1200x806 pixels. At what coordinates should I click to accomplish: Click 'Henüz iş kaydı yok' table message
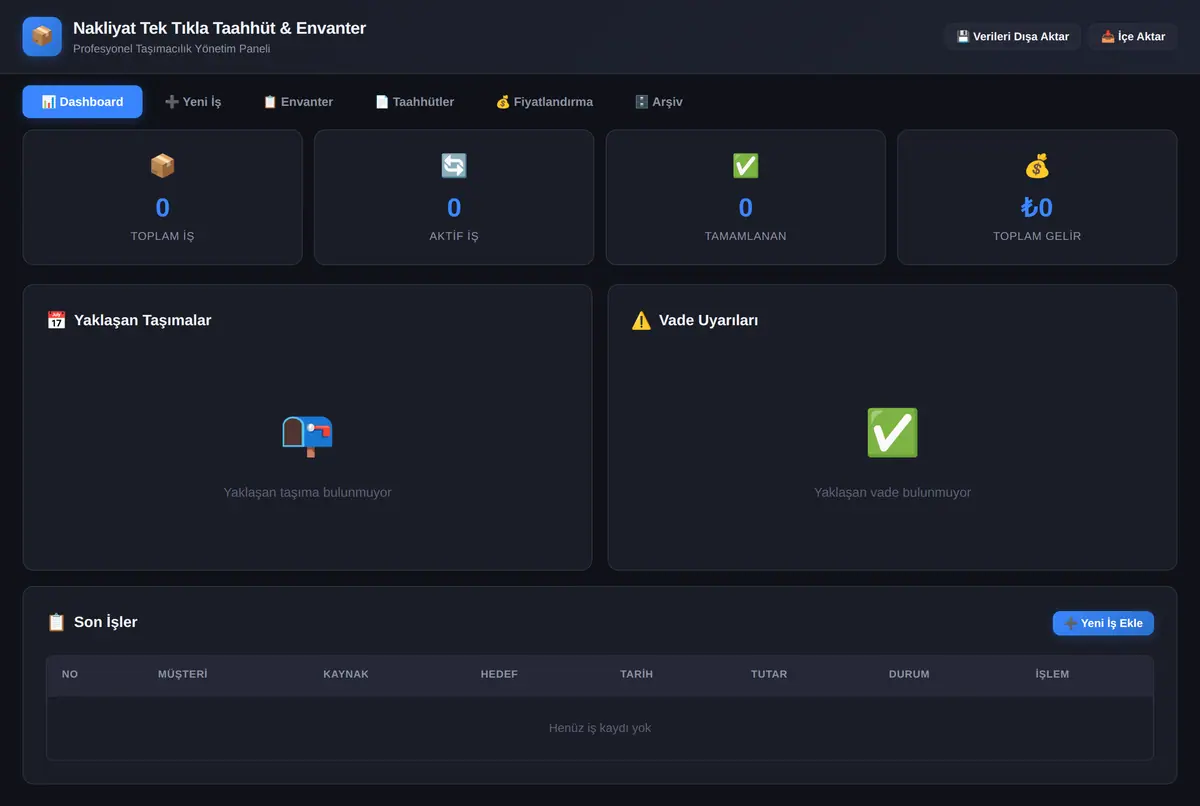(600, 728)
